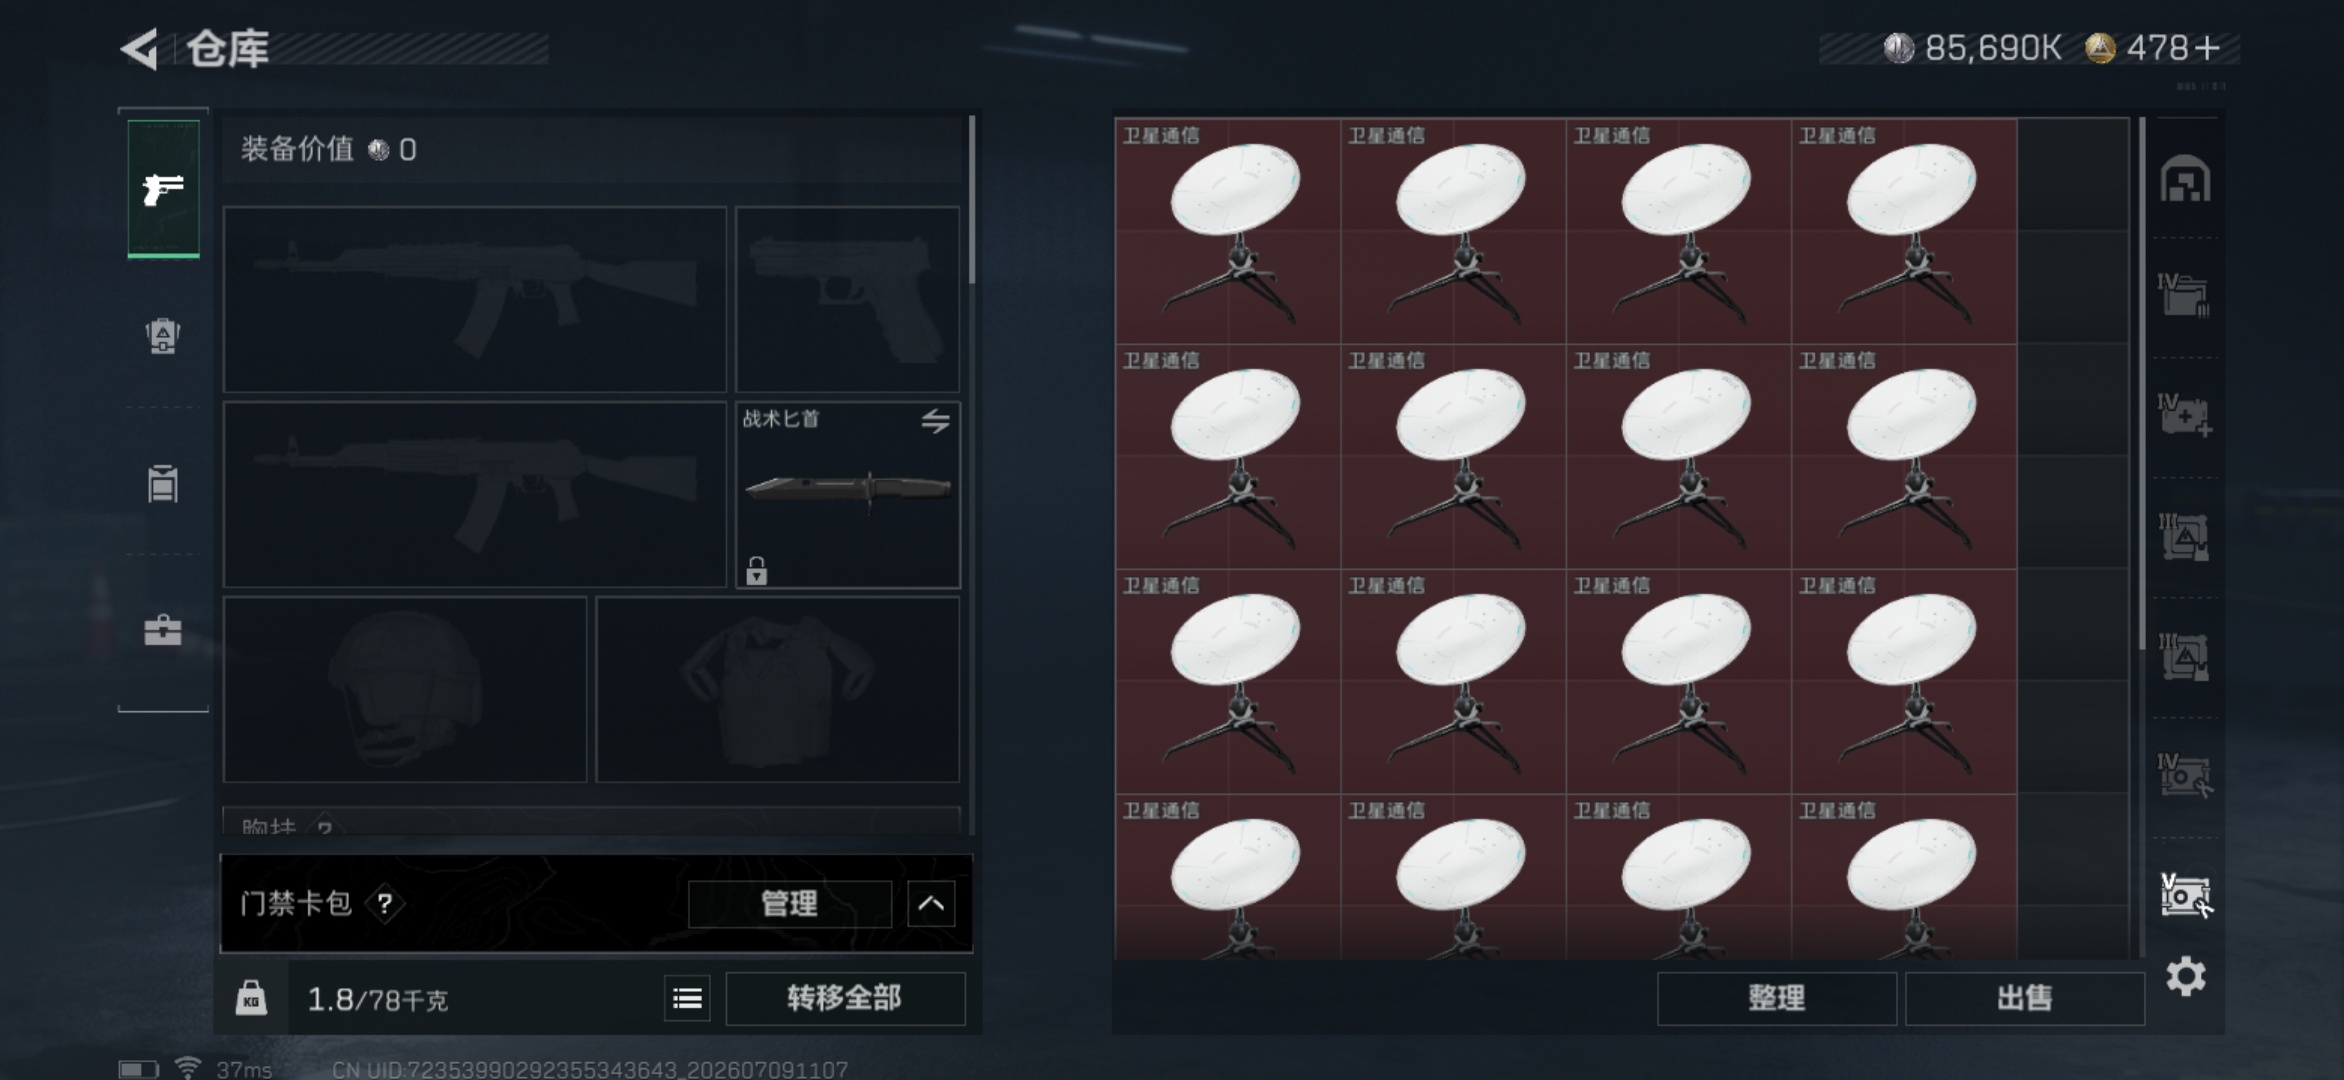
Task: Open the level IV medical storage box
Action: pos(2185,415)
